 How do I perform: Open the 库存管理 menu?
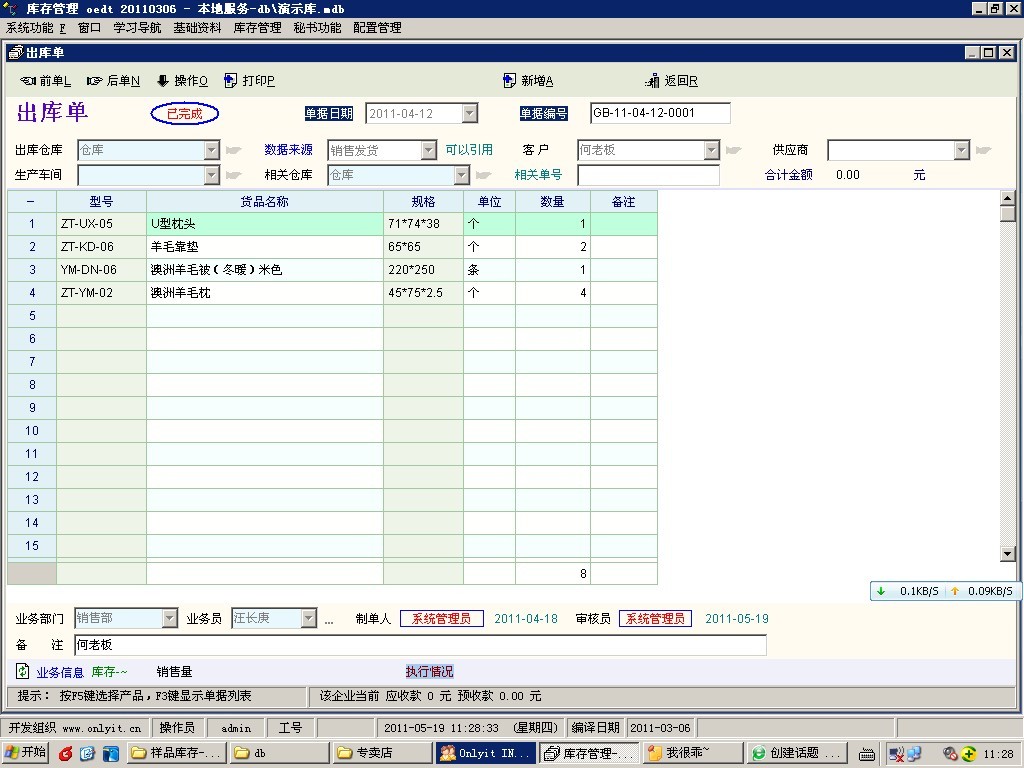click(x=257, y=28)
